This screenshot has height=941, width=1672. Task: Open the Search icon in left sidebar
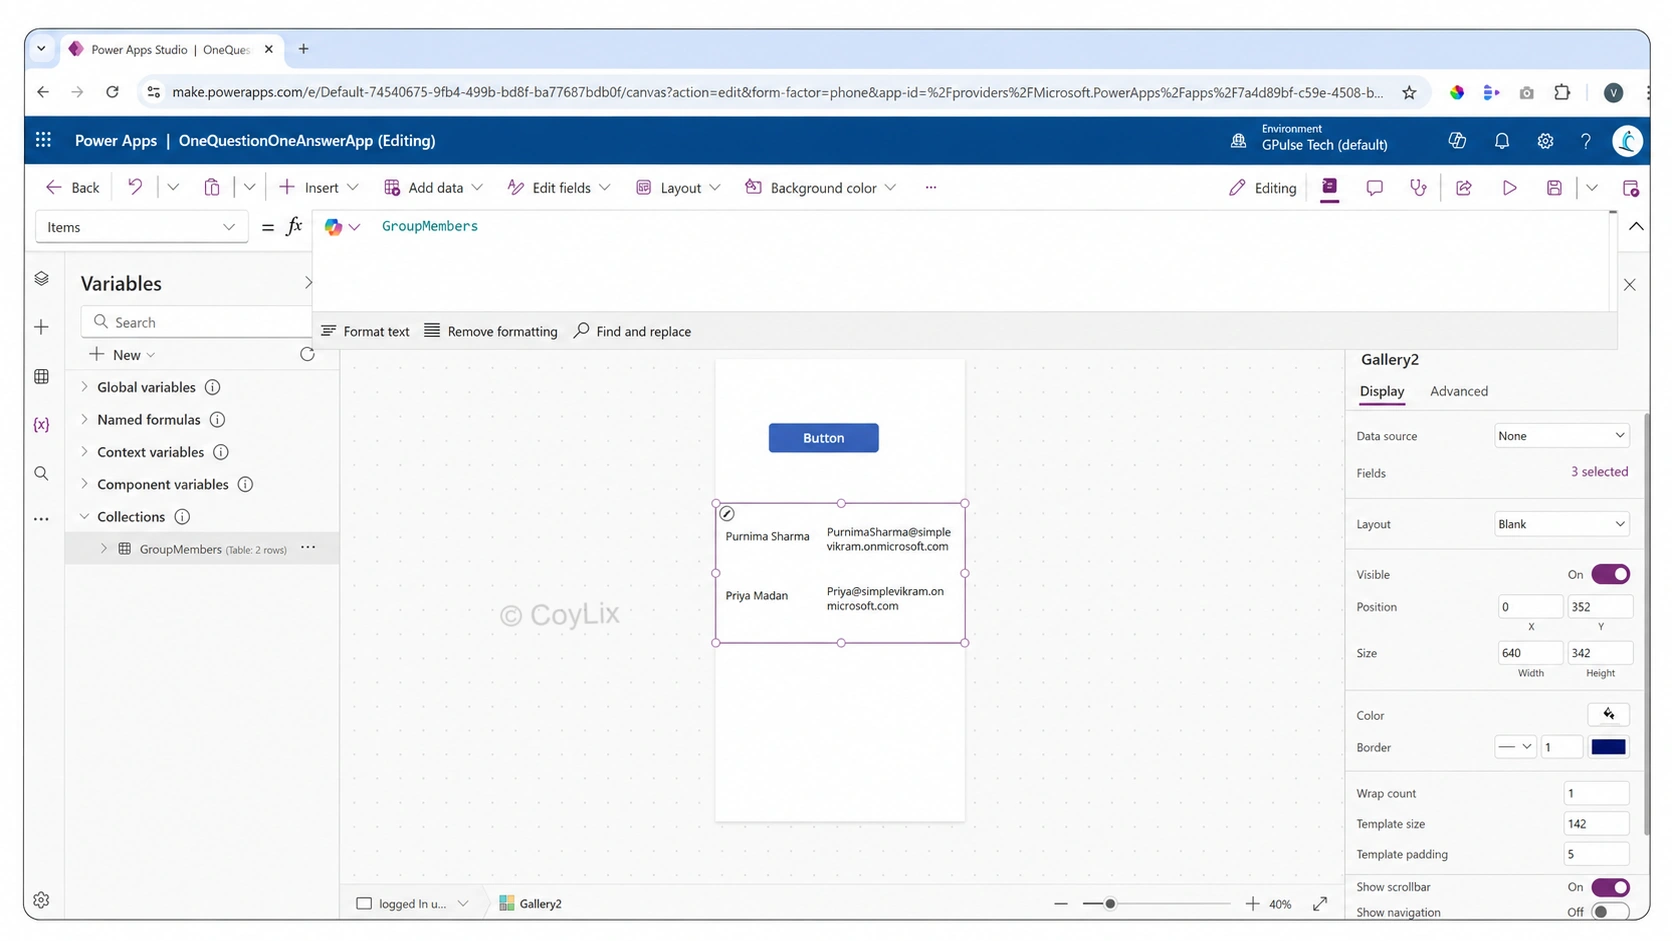point(41,473)
